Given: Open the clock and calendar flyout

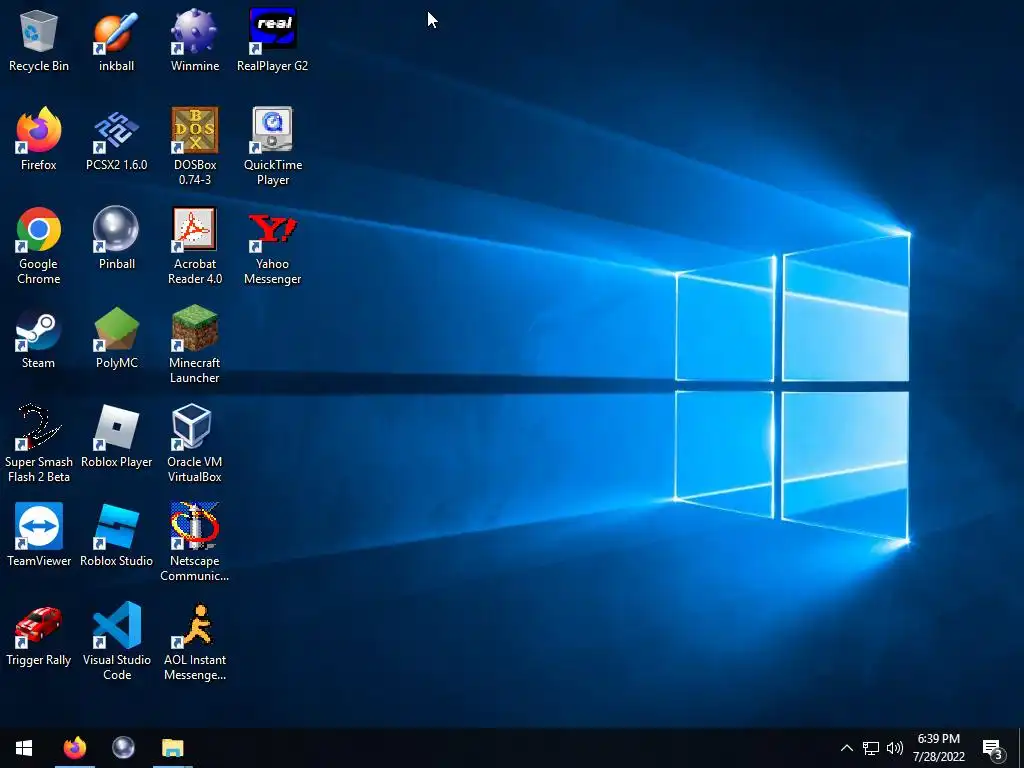Looking at the screenshot, I should (938, 748).
